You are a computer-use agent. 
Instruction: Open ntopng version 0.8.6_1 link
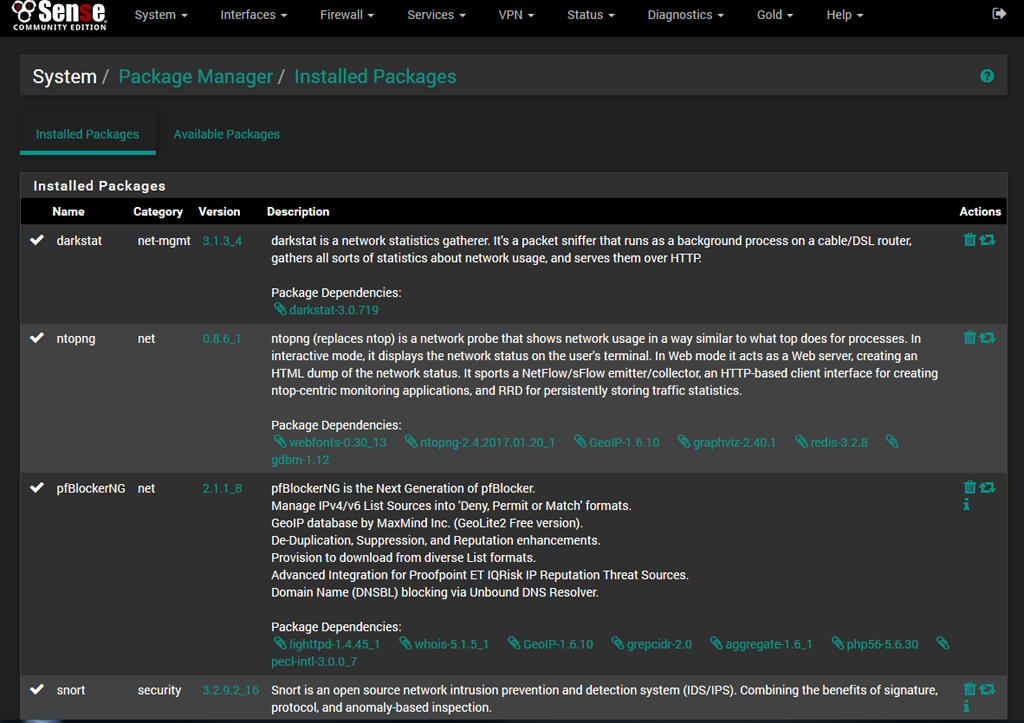tap(221, 338)
